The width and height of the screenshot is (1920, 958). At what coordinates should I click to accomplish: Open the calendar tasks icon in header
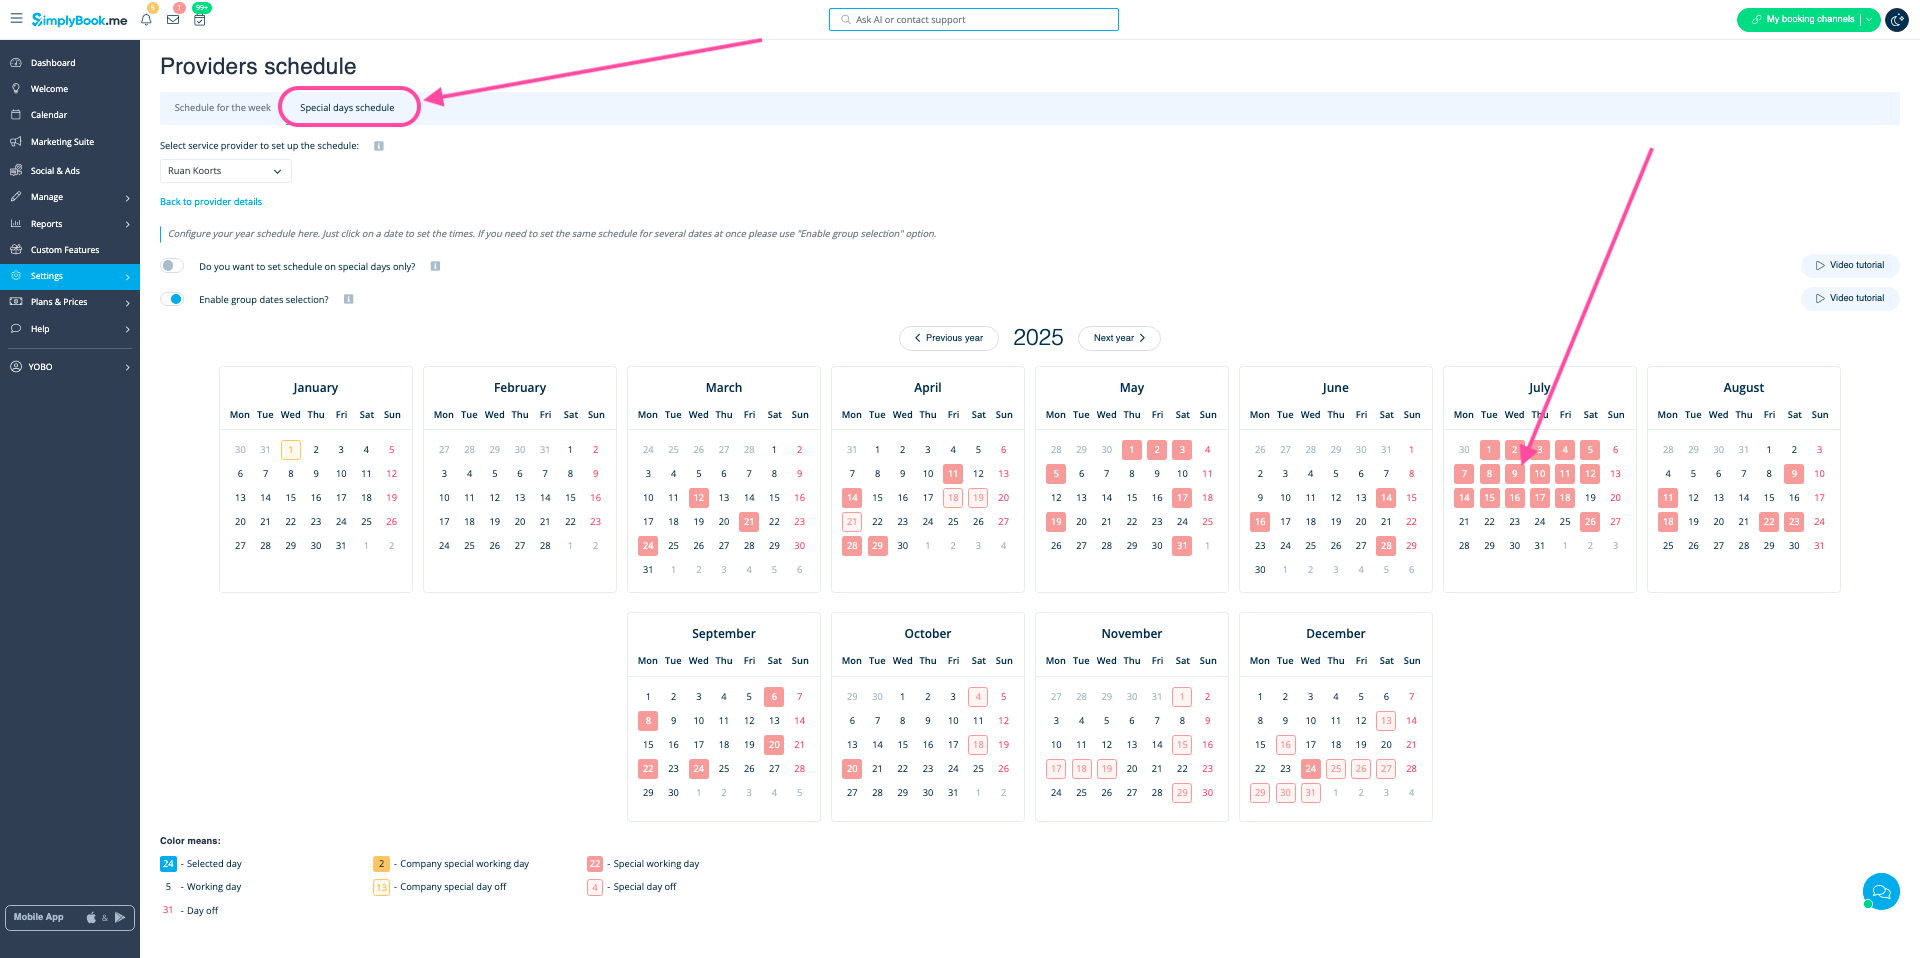(200, 20)
